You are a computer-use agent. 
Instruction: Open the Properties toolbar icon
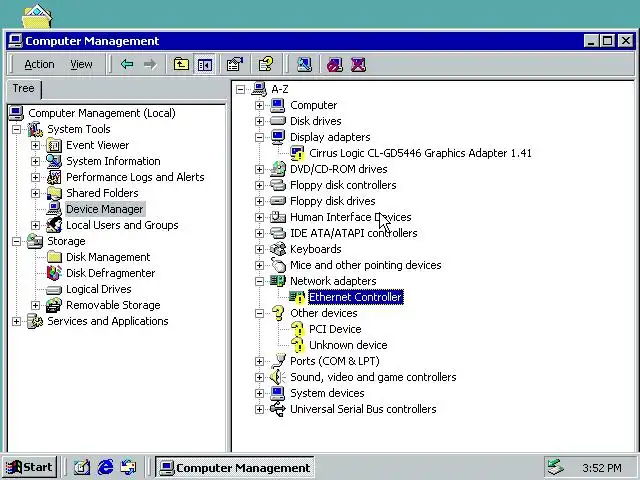point(235,64)
